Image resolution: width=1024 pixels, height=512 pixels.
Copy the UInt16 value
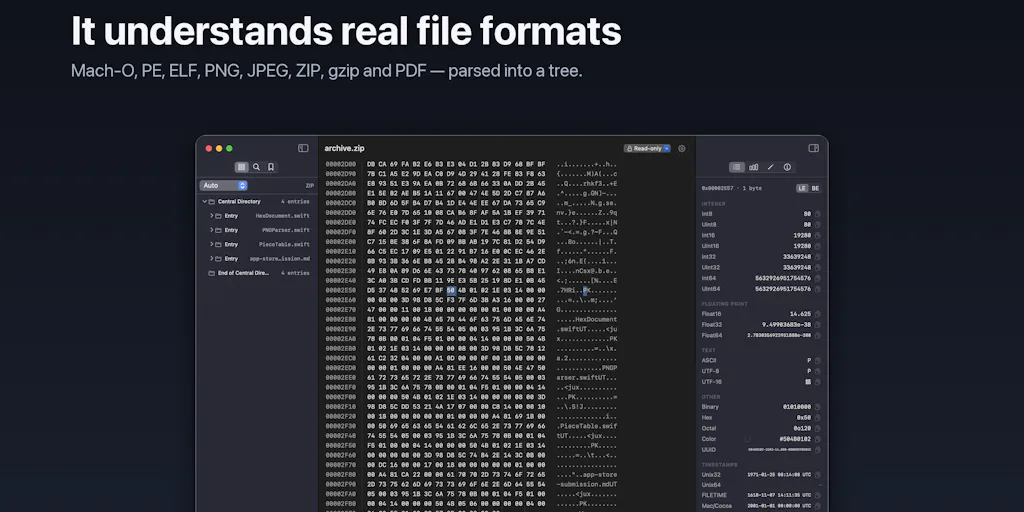pos(818,246)
